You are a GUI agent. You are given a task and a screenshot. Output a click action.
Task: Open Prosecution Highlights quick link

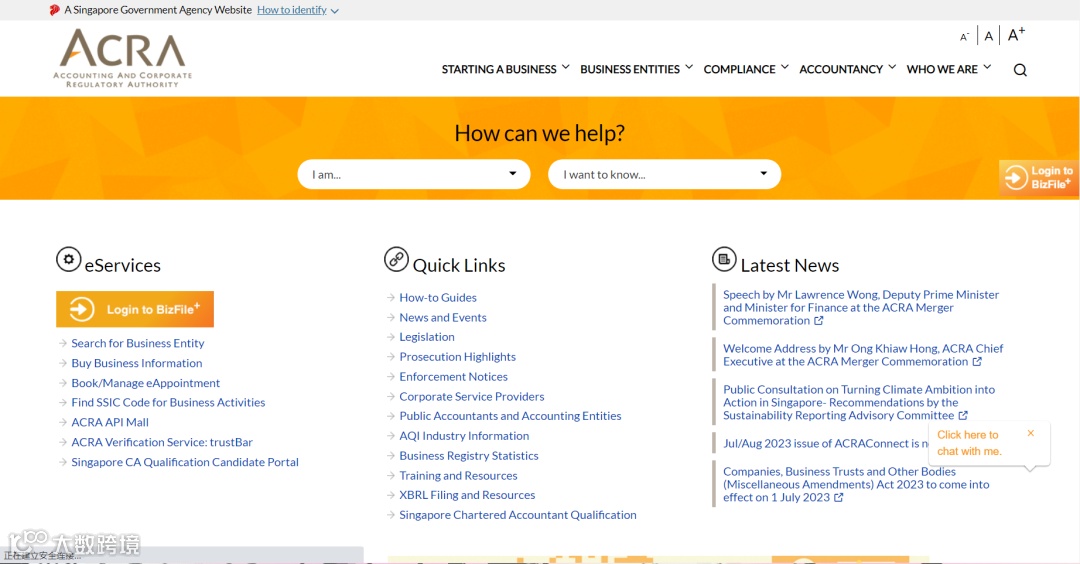pyautogui.click(x=457, y=357)
